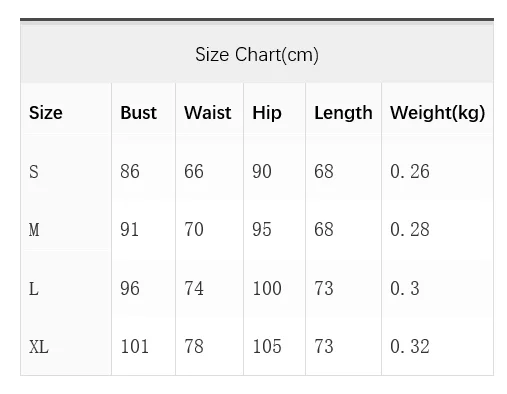This screenshot has width=507, height=394.
Task: Select bust value 86 for size S
Action: [x=130, y=172]
